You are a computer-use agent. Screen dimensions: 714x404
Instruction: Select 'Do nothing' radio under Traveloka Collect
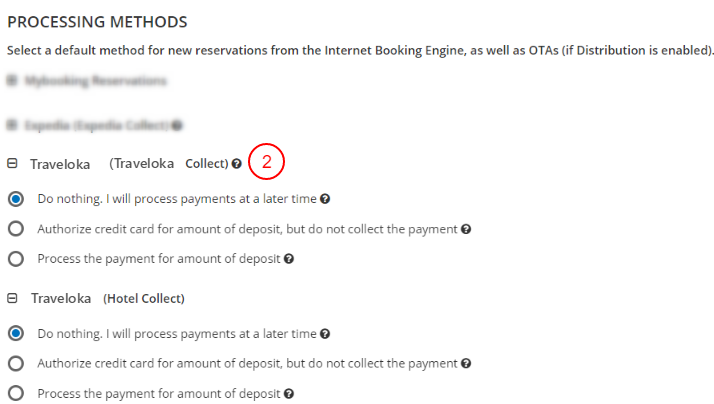pyautogui.click(x=15, y=199)
